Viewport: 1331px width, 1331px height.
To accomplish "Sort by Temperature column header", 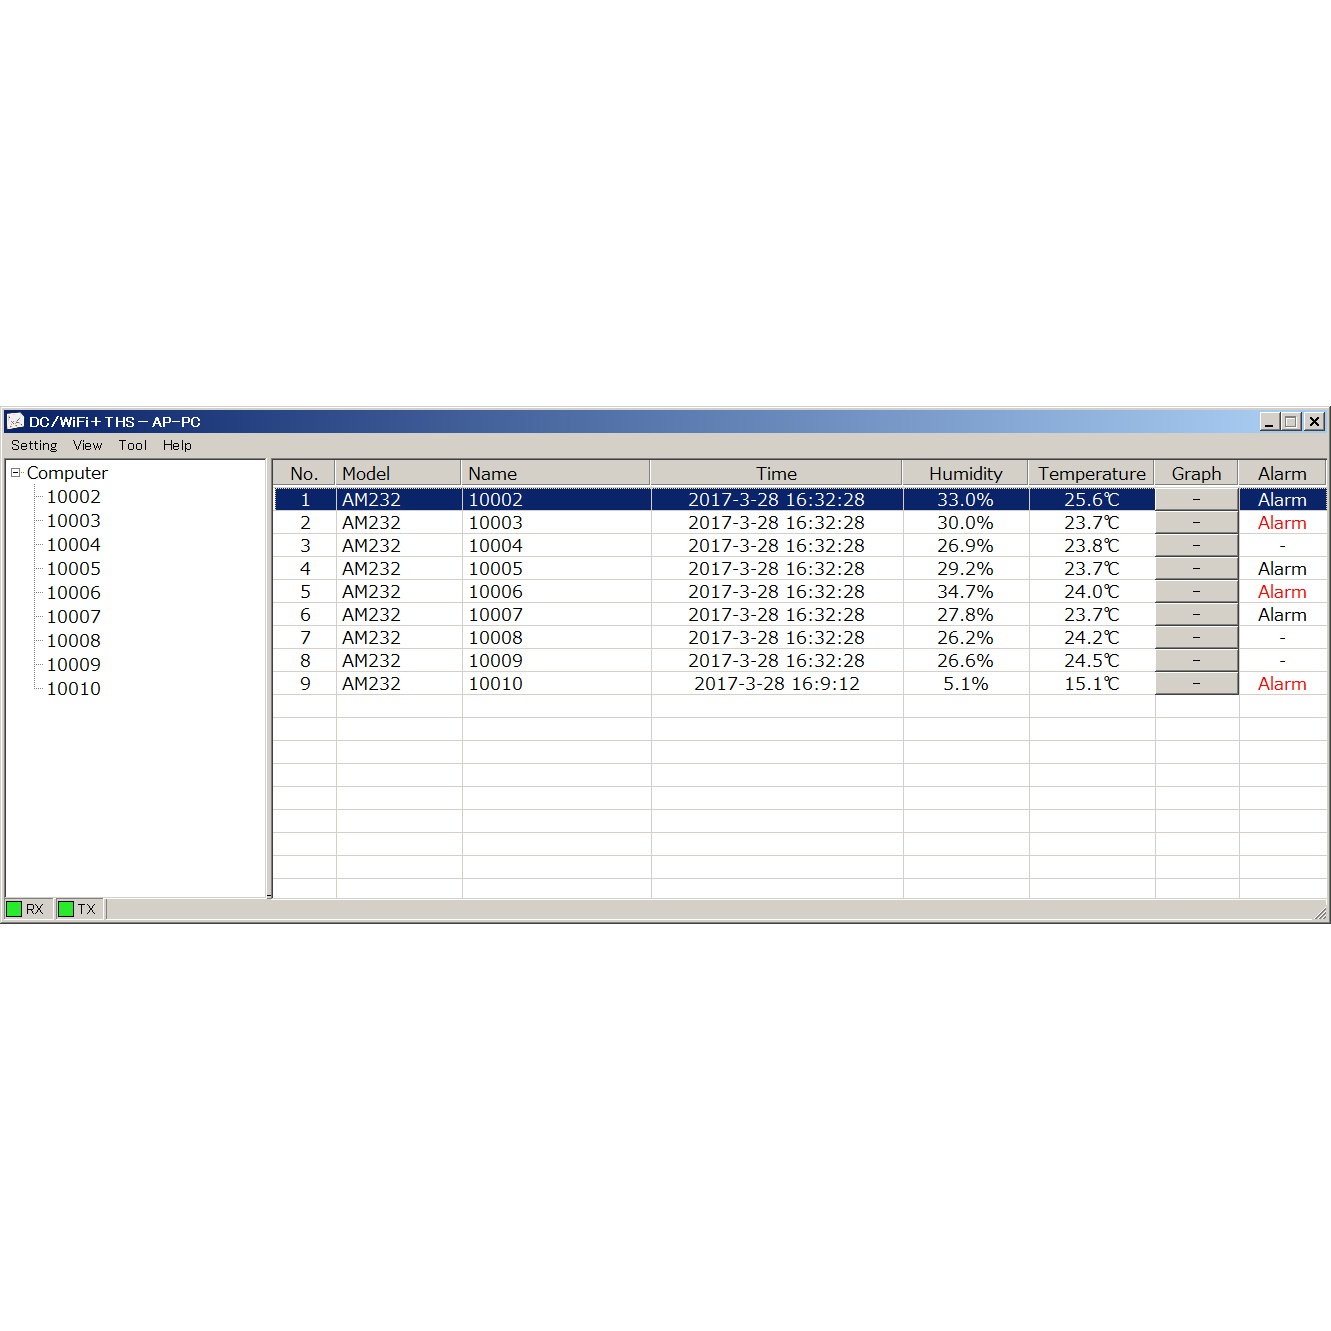I will 1091,474.
